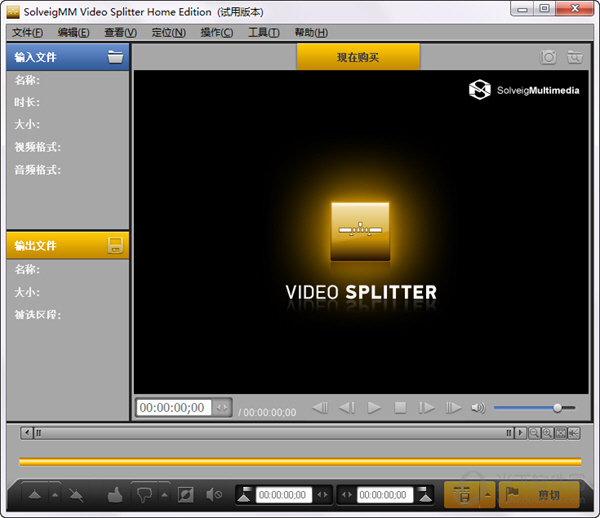Open the snapshot folder browse icon

pos(575,57)
